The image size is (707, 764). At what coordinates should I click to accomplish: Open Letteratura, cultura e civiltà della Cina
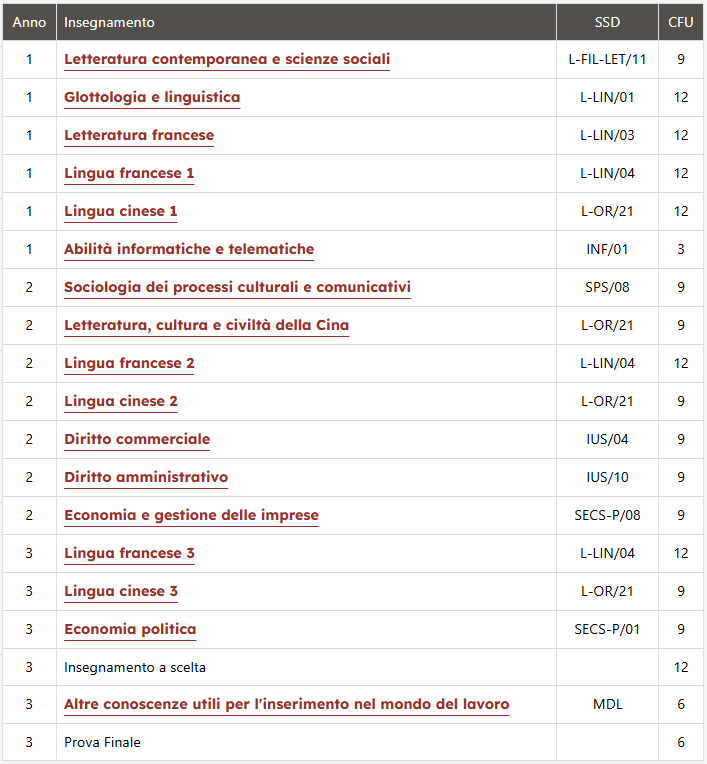click(x=207, y=325)
